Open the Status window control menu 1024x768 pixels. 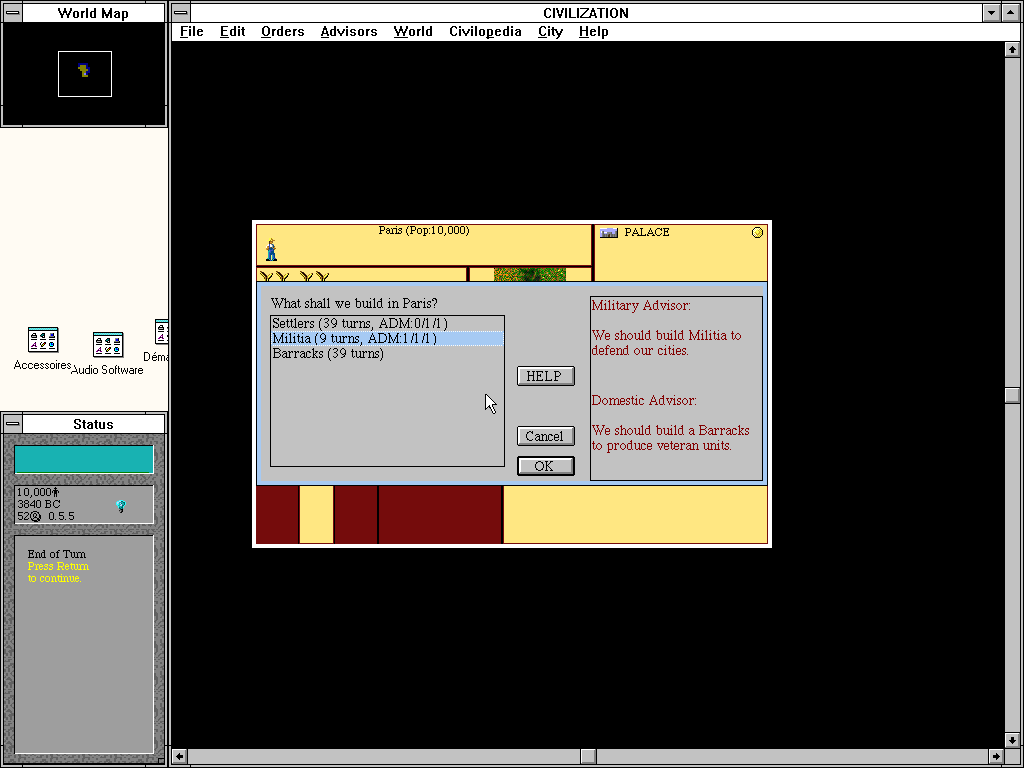tap(12, 424)
